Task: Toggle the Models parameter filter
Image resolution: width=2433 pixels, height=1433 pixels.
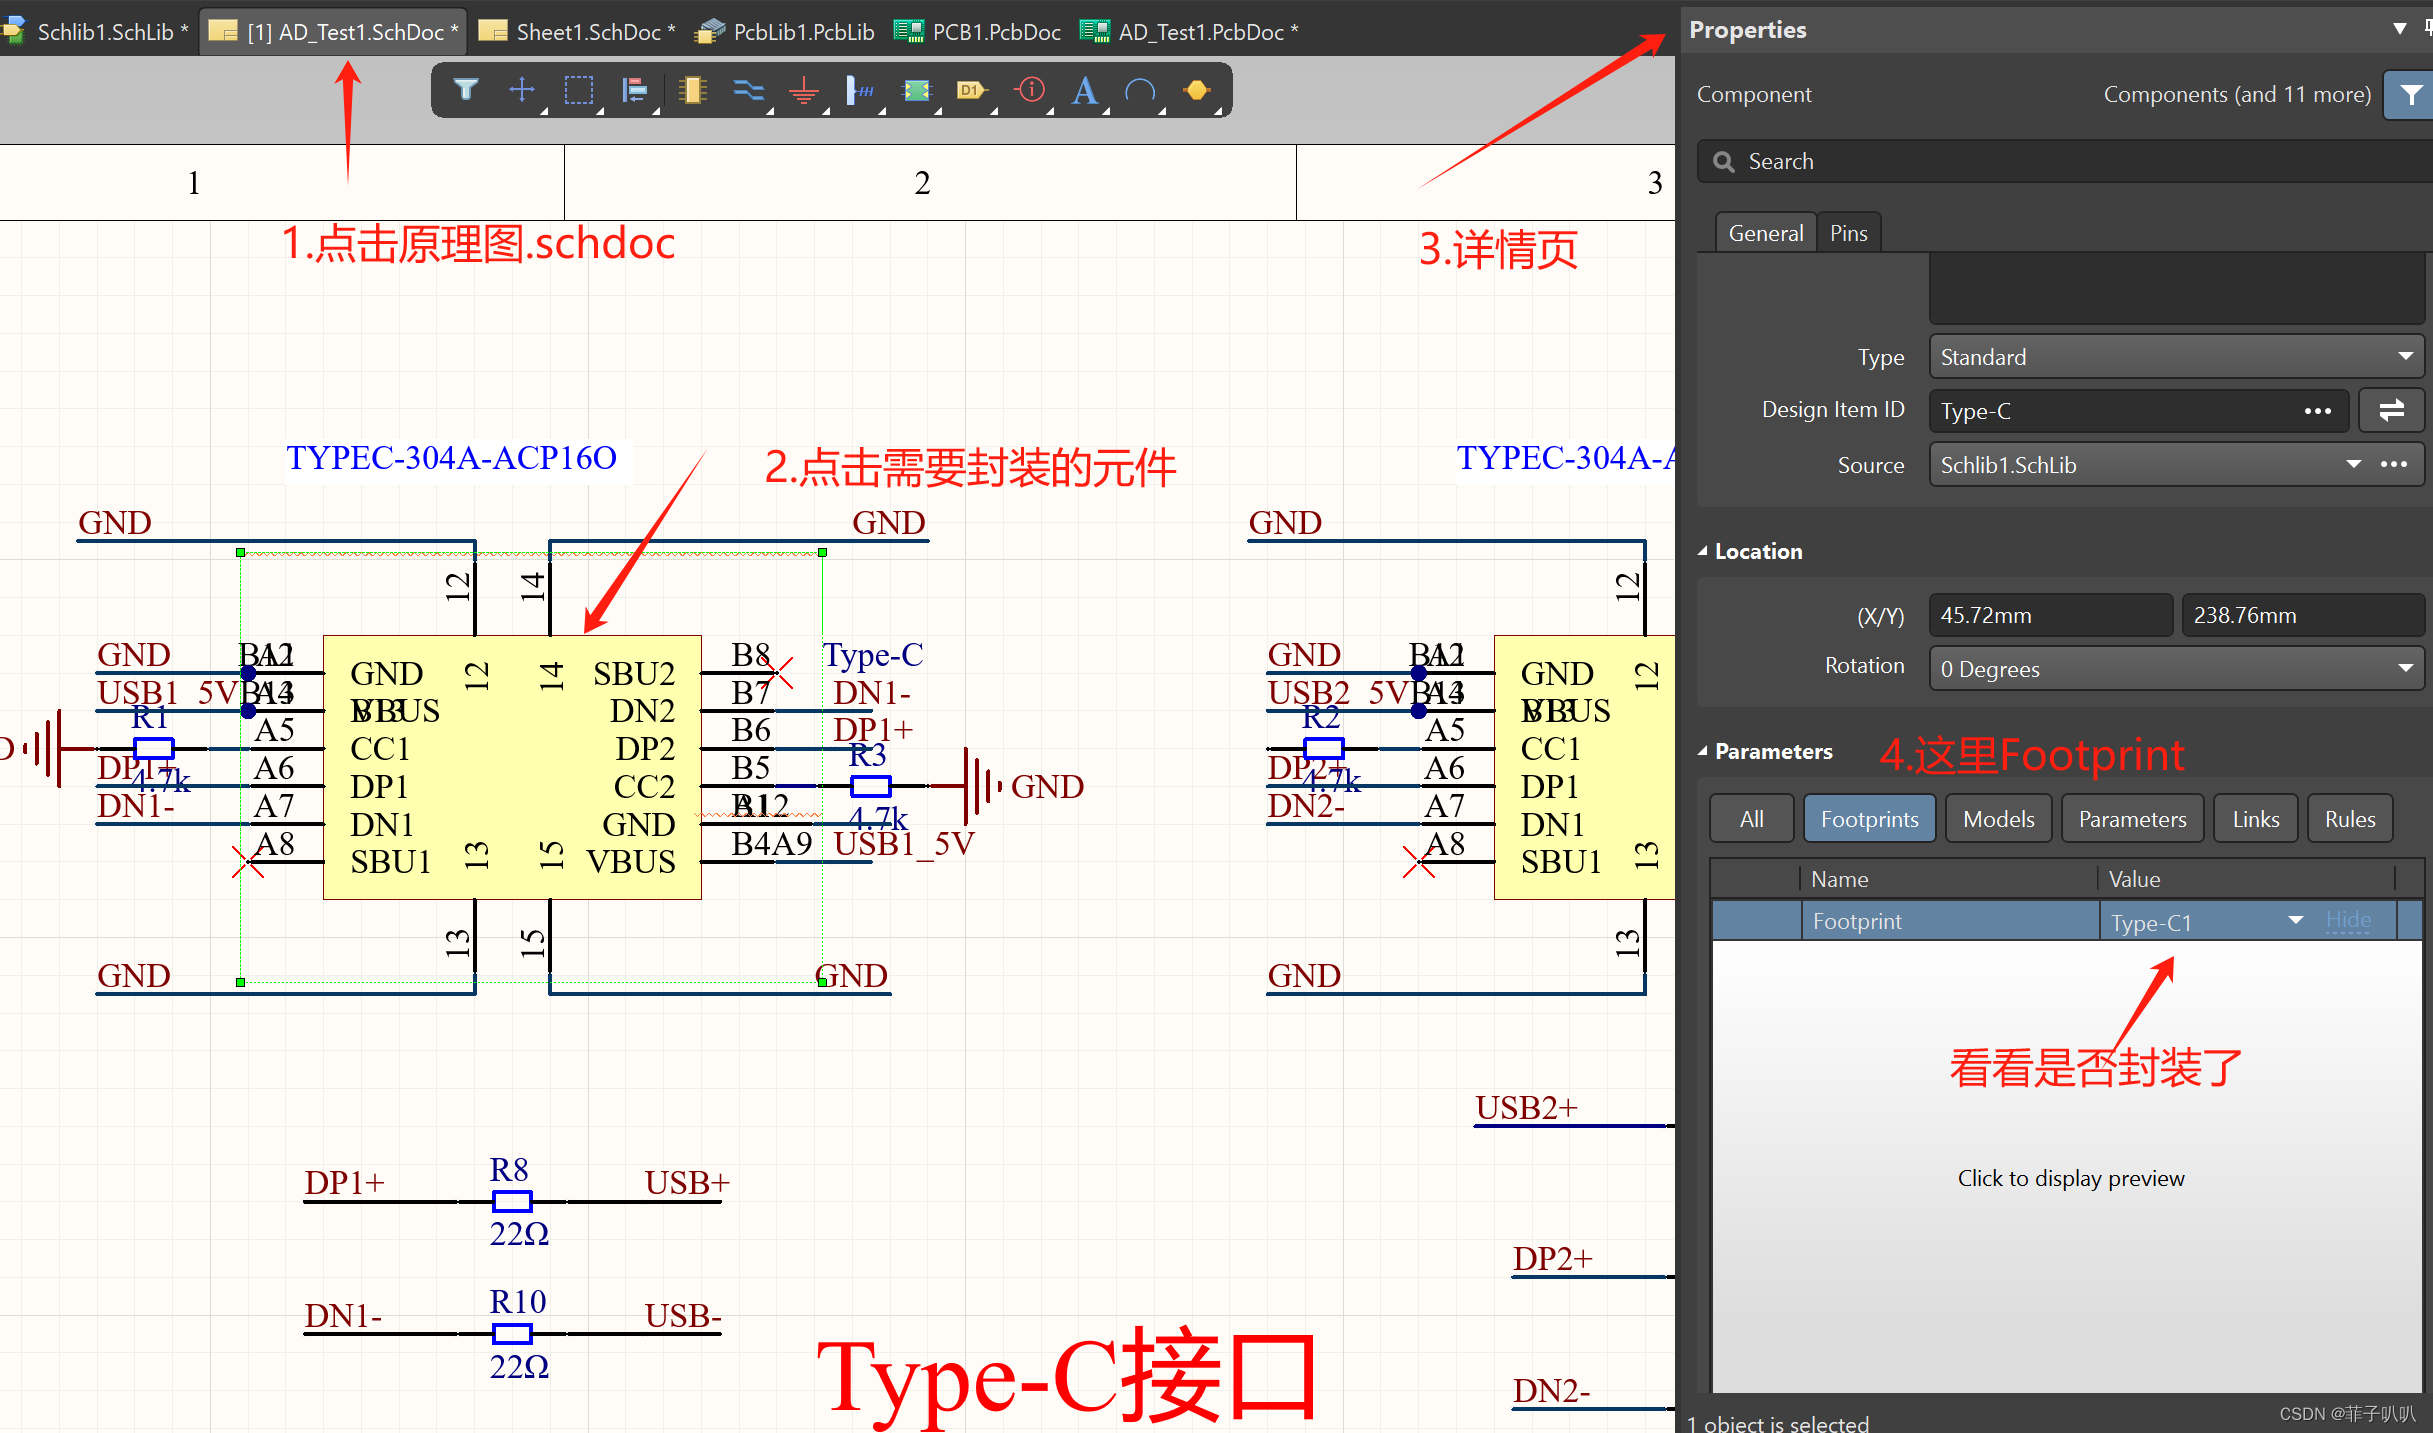Action: point(1997,819)
